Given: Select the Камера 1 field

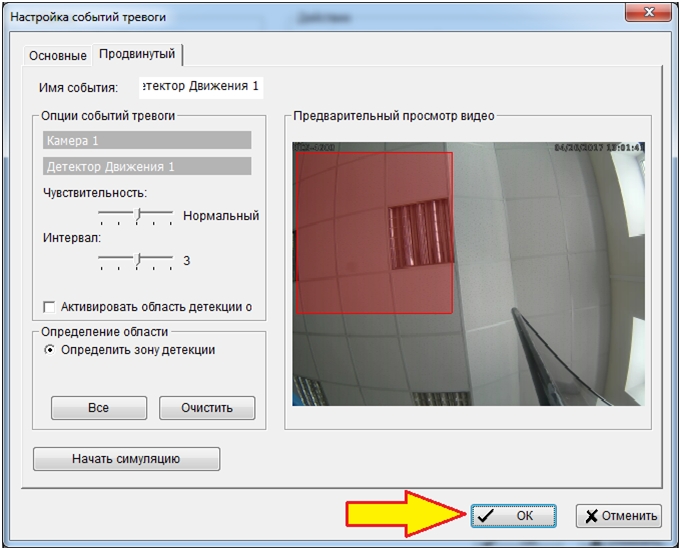Looking at the screenshot, I should 147,141.
